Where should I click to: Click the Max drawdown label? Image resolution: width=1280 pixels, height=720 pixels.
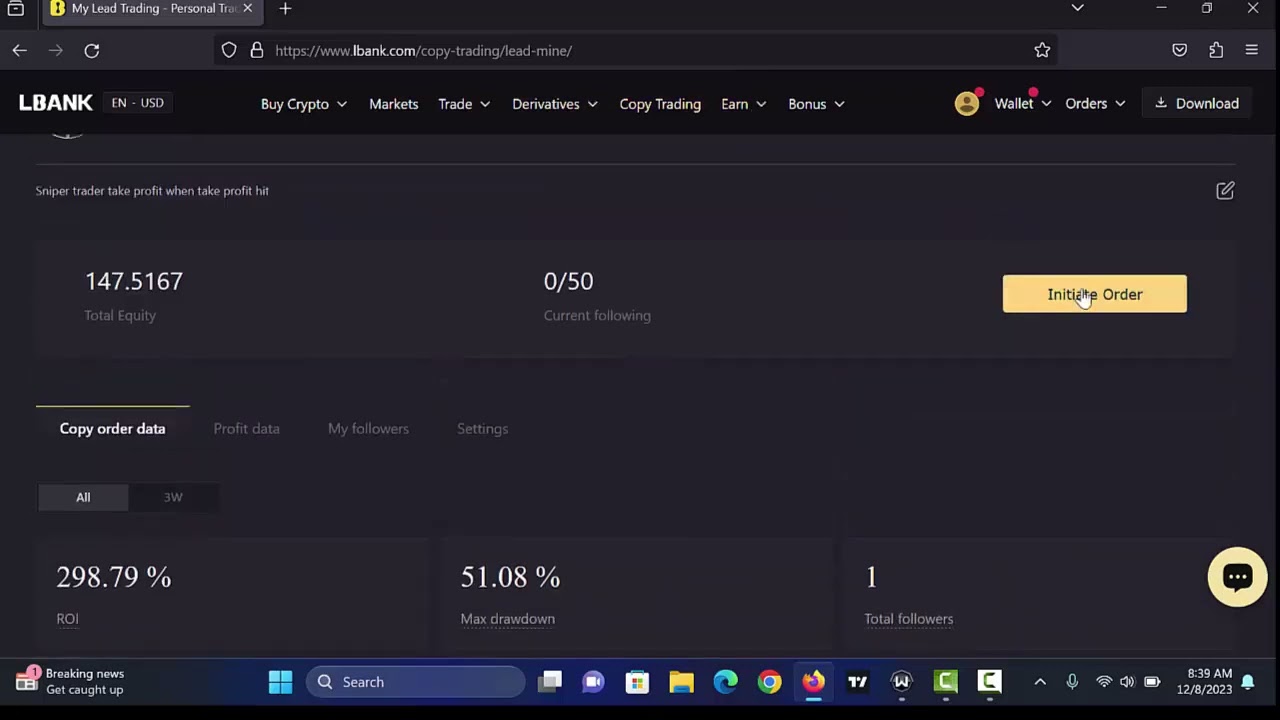[507, 619]
